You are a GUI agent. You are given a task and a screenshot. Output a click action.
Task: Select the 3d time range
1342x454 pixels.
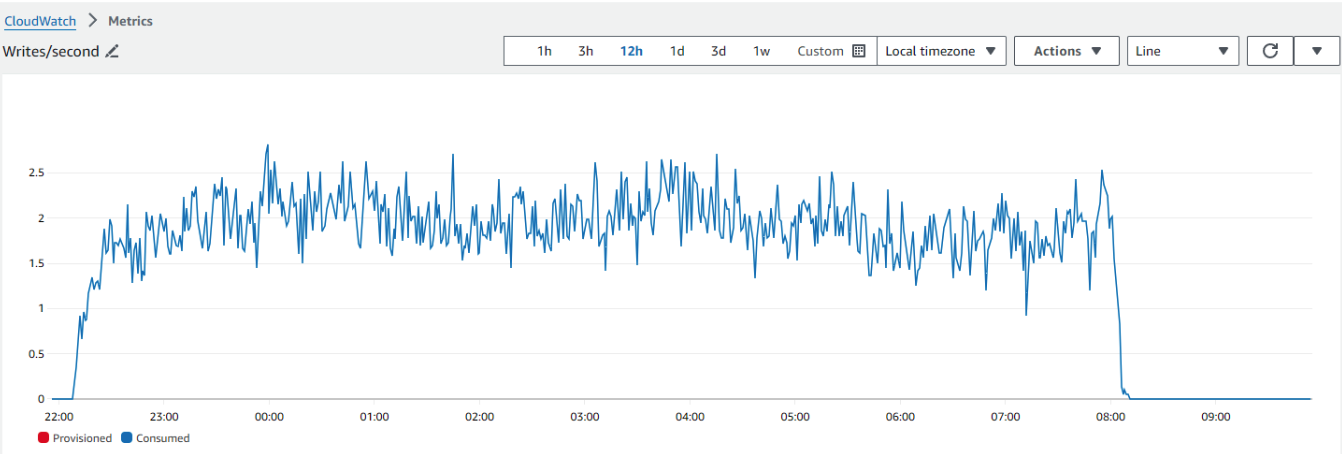click(x=718, y=51)
